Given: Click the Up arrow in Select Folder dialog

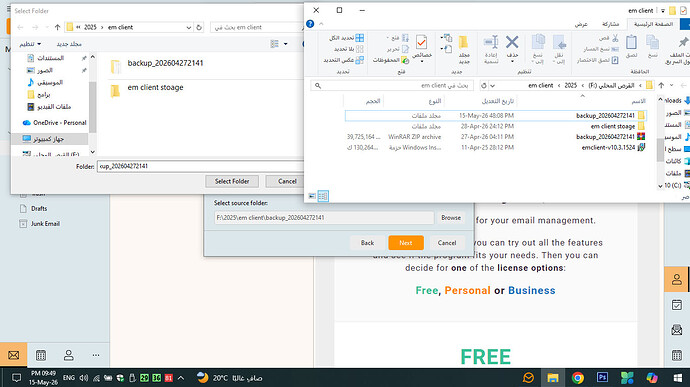Looking at the screenshot, I should tap(58, 27).
